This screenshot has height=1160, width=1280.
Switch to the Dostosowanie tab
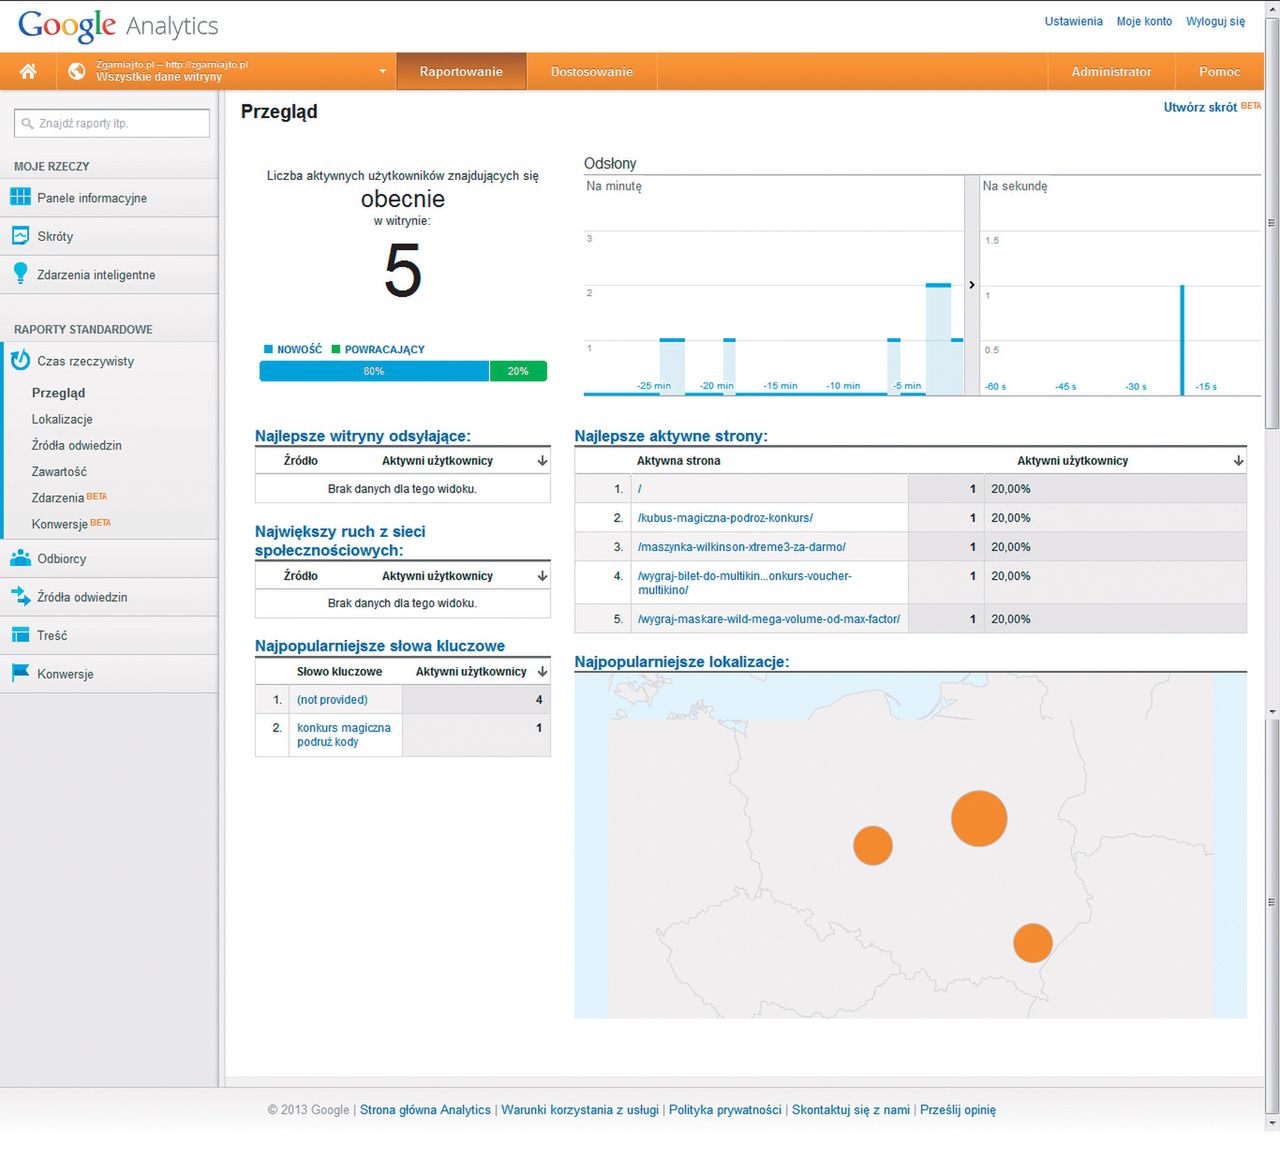coord(592,71)
